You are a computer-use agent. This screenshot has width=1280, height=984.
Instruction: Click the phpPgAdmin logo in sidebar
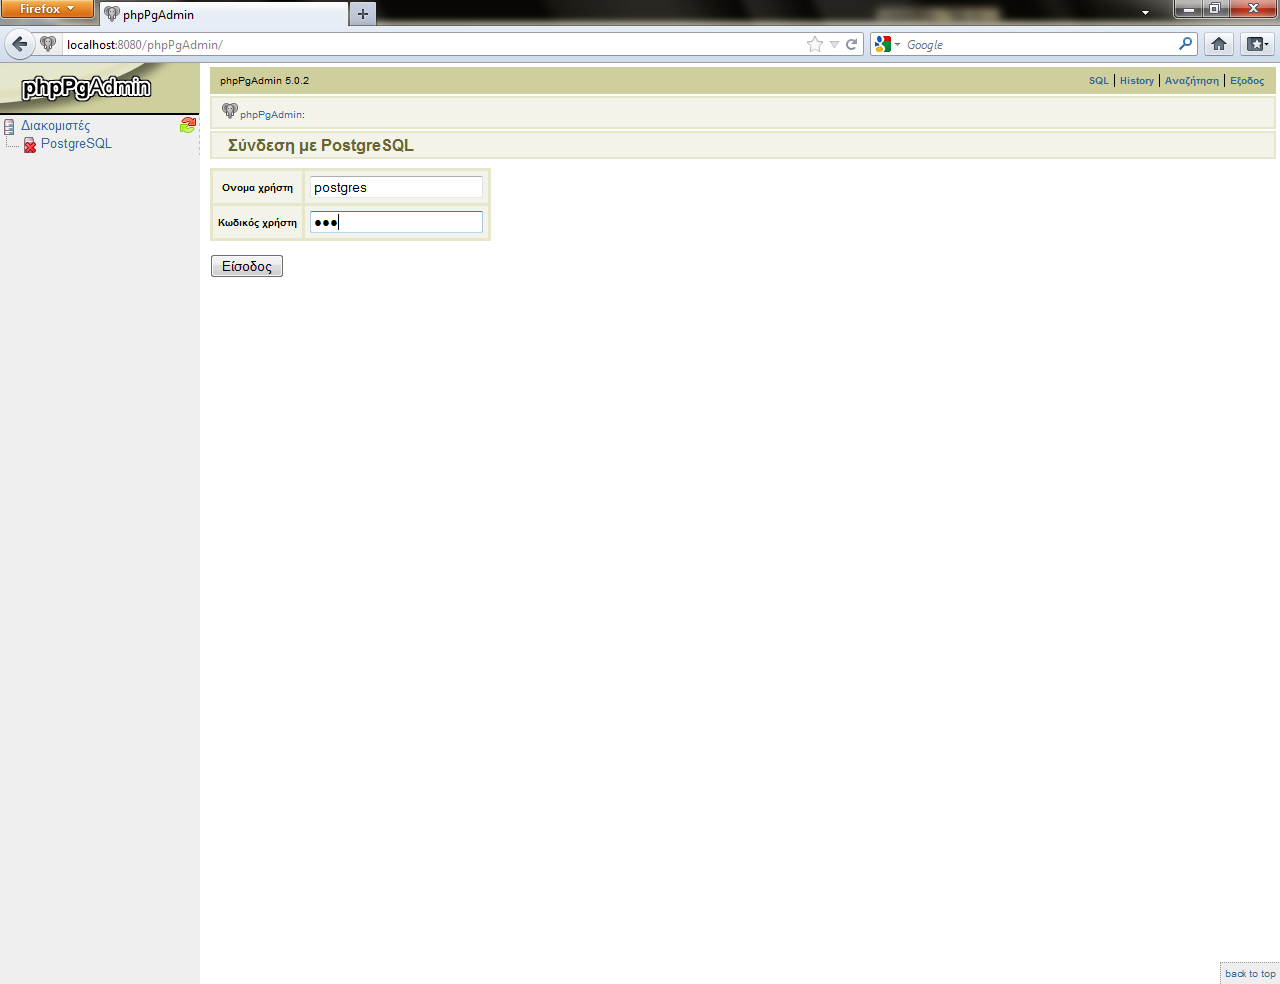pyautogui.click(x=87, y=88)
